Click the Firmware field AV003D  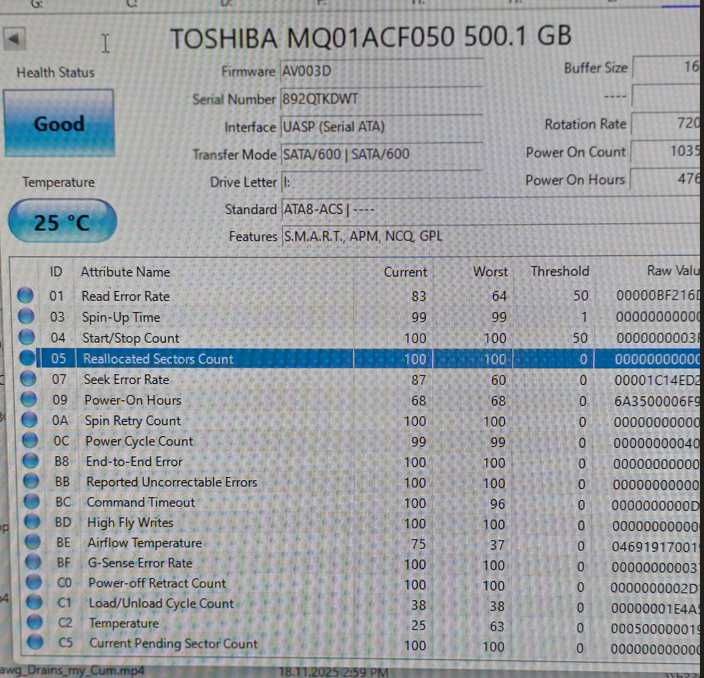coord(382,71)
